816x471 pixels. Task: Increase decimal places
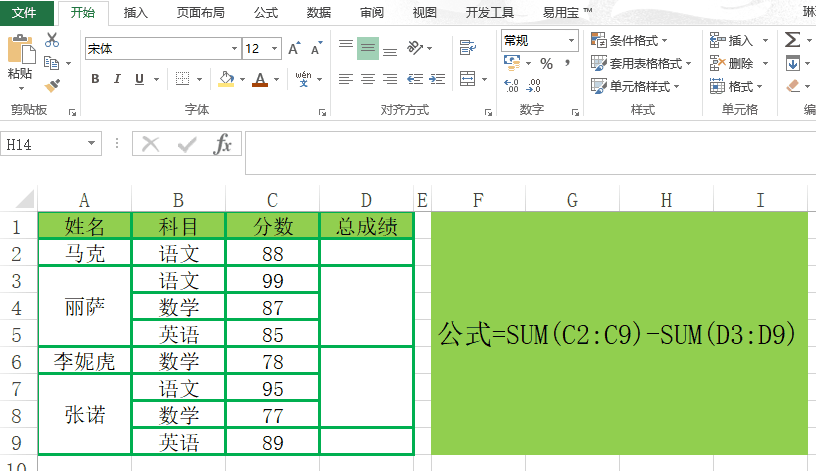(x=512, y=85)
